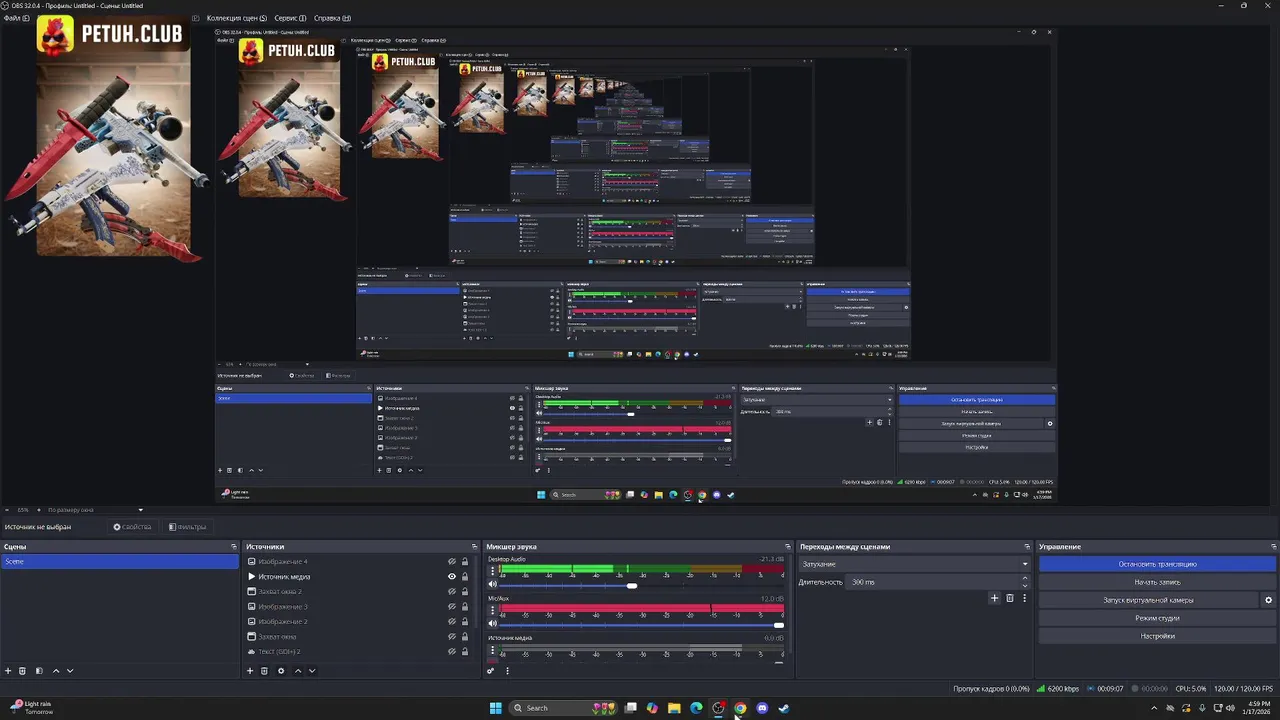
Task: Open advanced audio properties gears icon
Action: (491, 671)
